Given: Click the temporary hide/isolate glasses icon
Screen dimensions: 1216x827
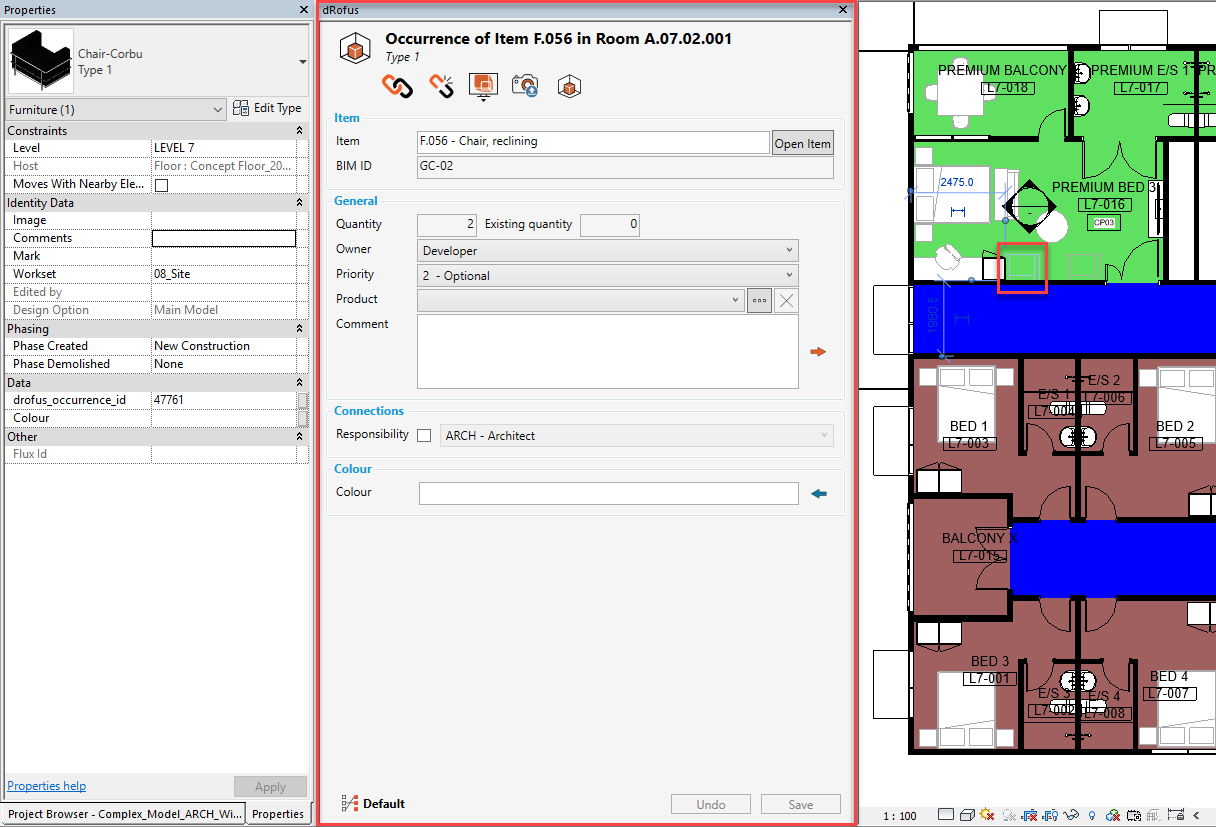Looking at the screenshot, I should click(x=1071, y=814).
